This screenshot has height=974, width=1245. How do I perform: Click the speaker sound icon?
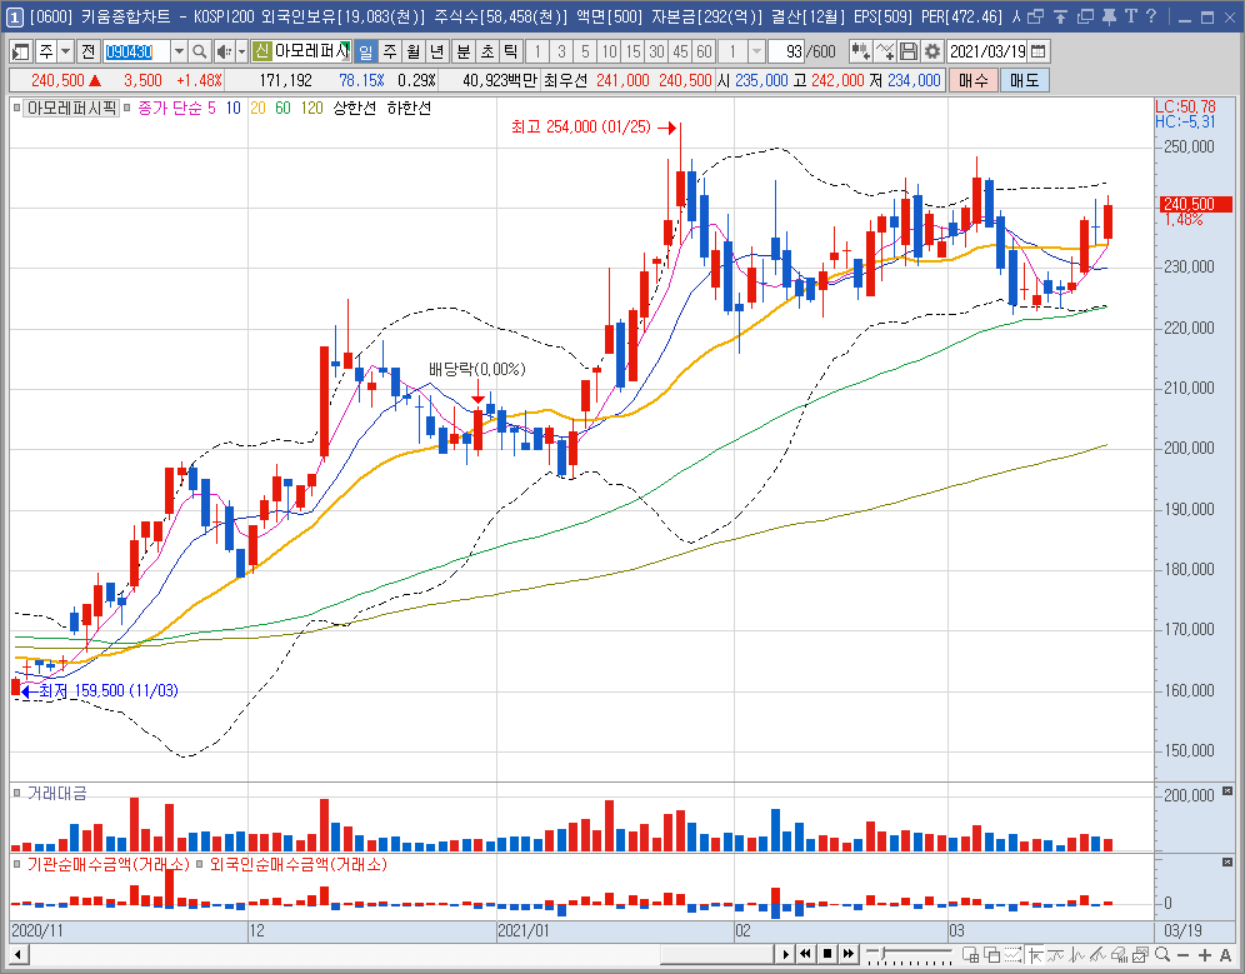(x=223, y=51)
